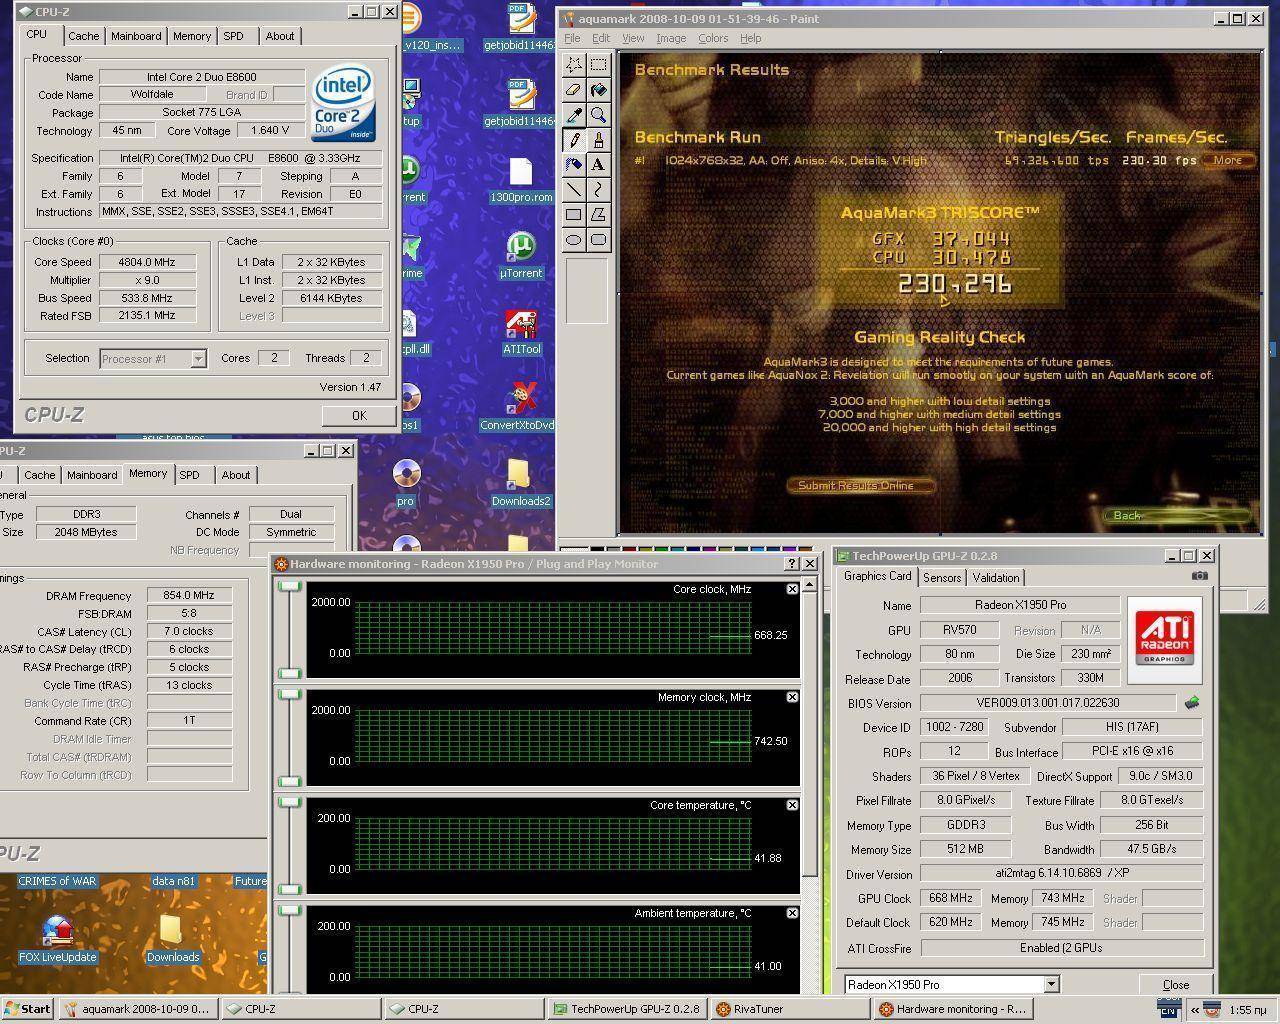Open the µTorrent desktop shortcut

point(521,256)
